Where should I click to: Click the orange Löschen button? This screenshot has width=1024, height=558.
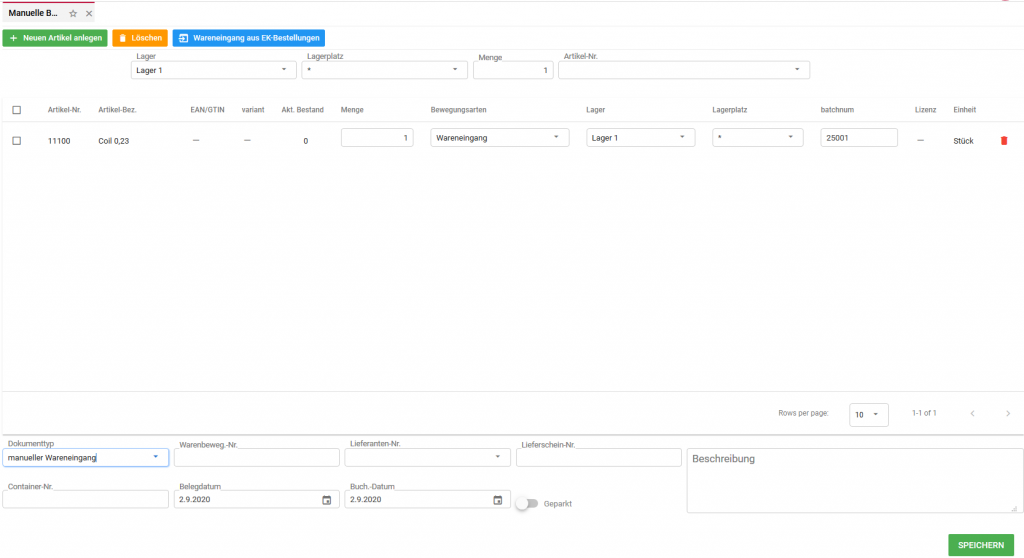point(140,38)
